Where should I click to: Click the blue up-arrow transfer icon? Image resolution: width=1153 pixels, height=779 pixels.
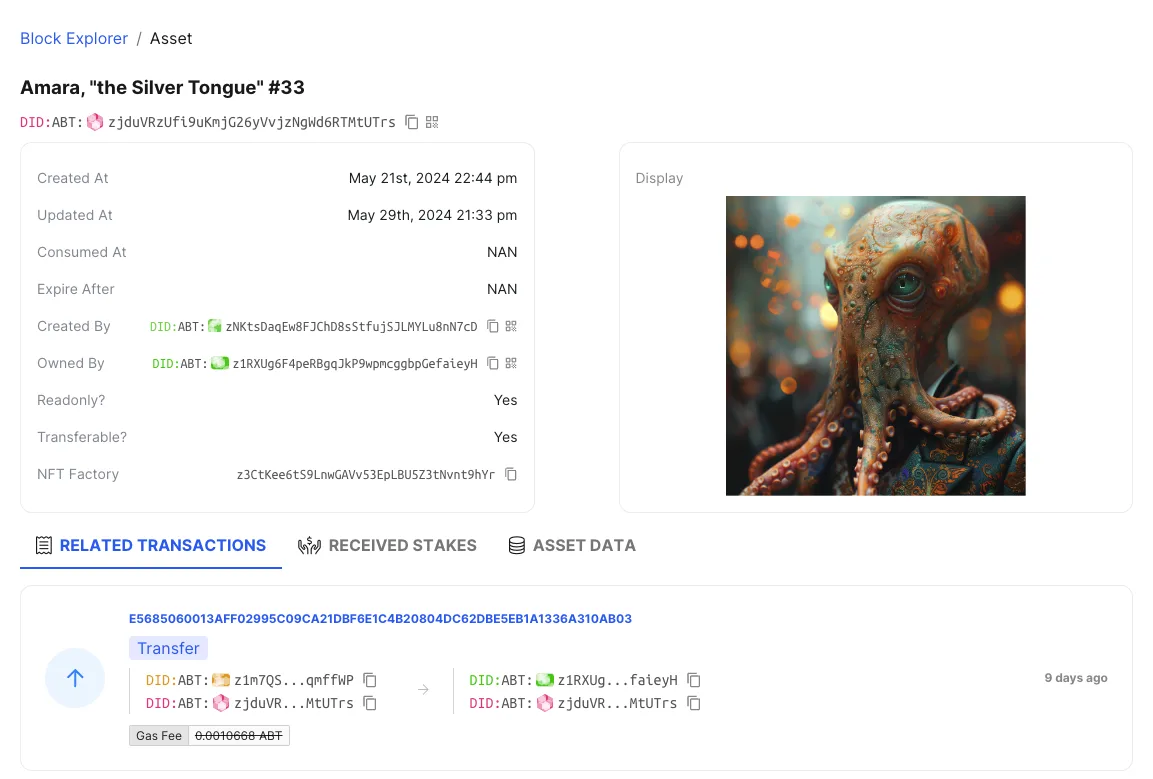75,678
